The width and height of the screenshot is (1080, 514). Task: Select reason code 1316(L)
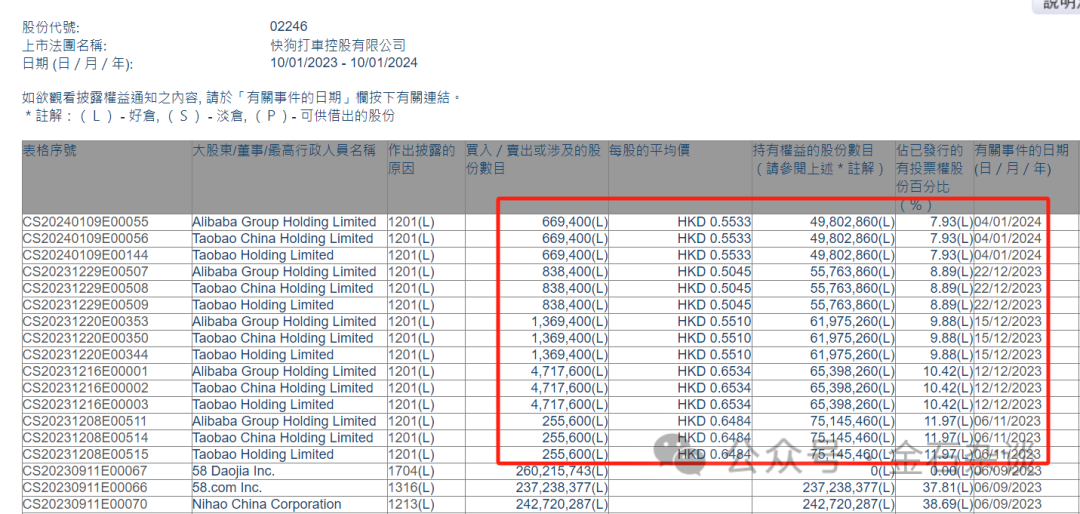click(x=412, y=488)
